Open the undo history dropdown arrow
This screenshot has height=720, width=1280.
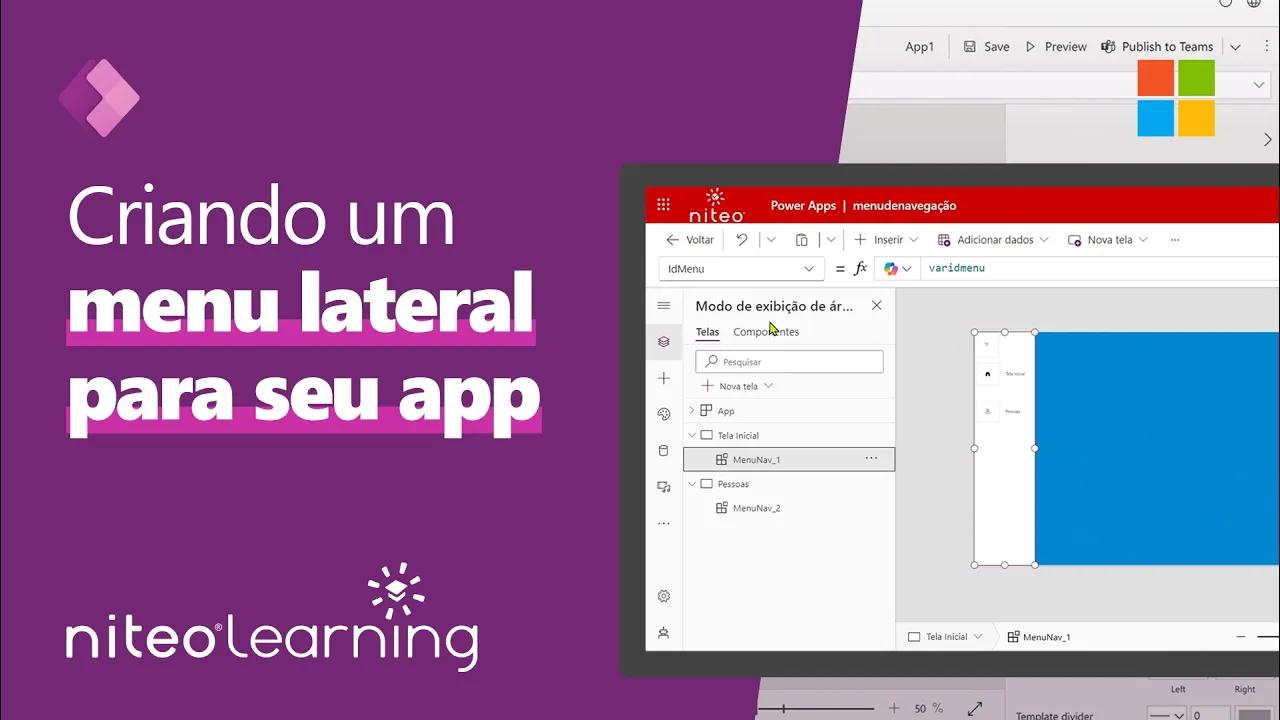(771, 240)
